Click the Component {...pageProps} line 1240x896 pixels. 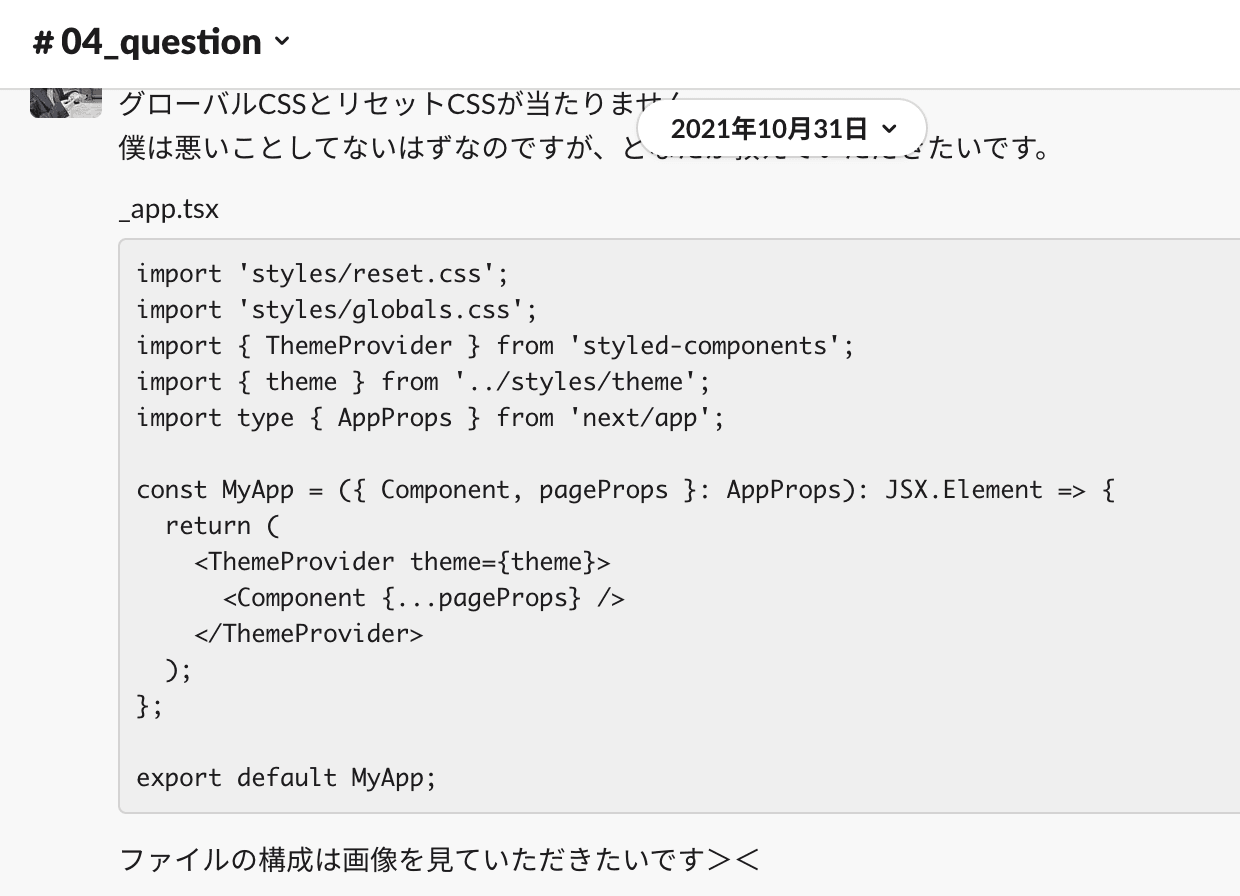tap(424, 598)
